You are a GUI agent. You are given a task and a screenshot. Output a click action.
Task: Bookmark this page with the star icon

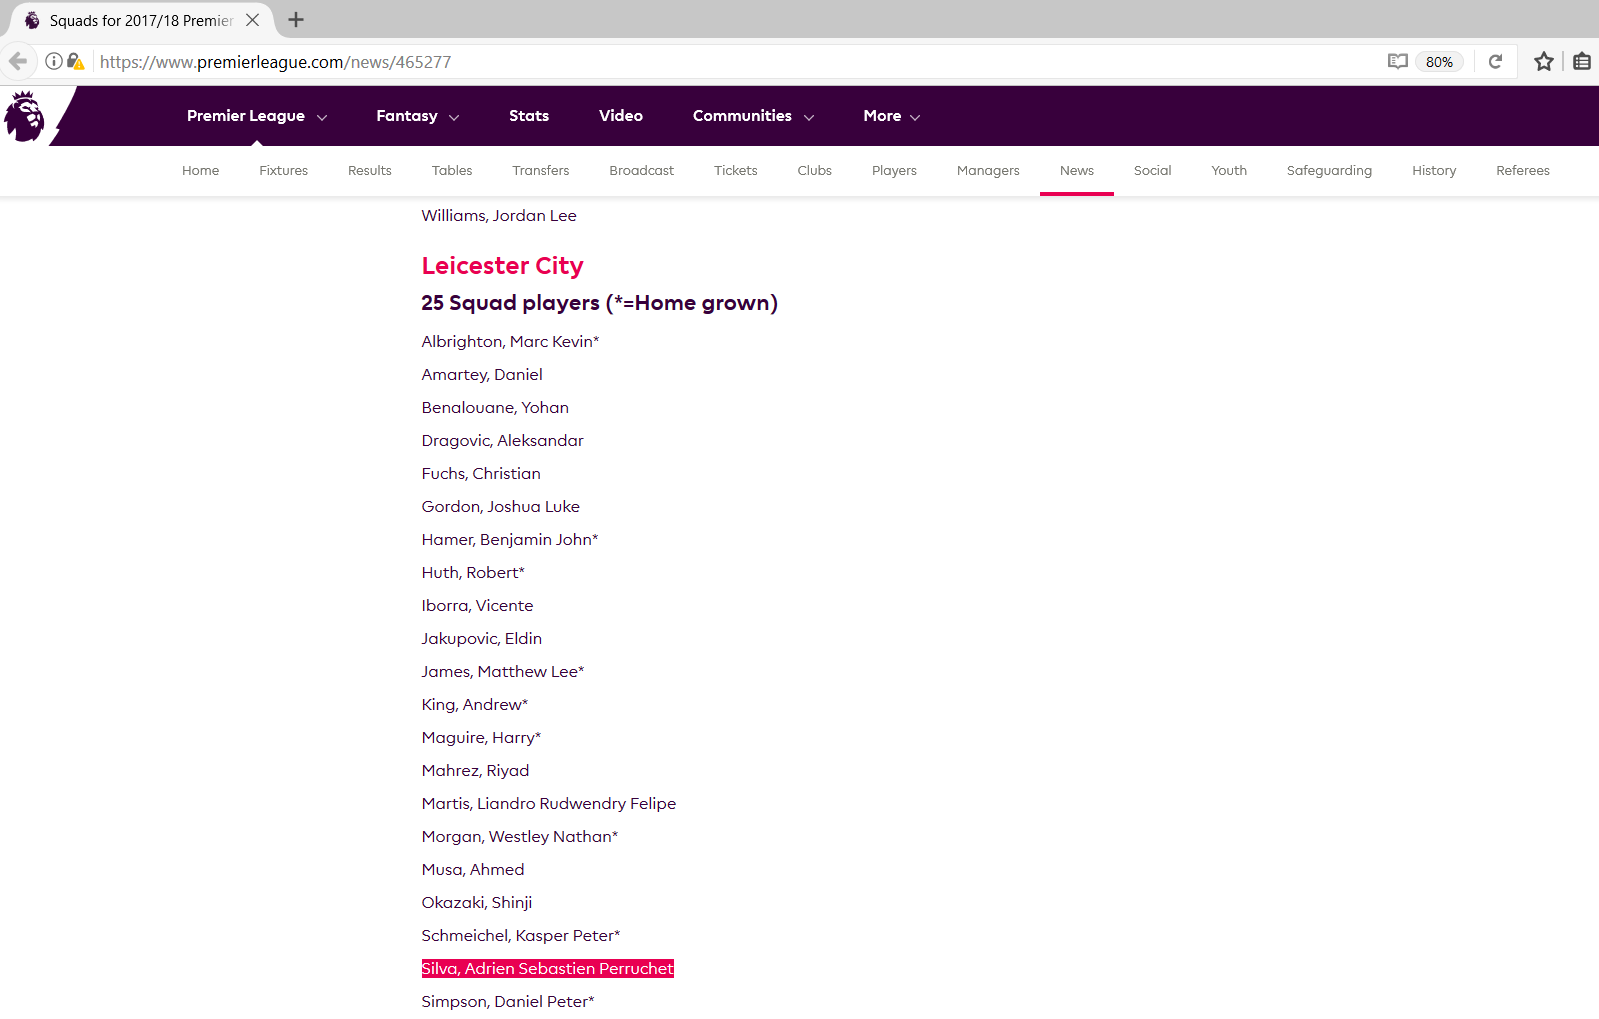click(x=1544, y=61)
